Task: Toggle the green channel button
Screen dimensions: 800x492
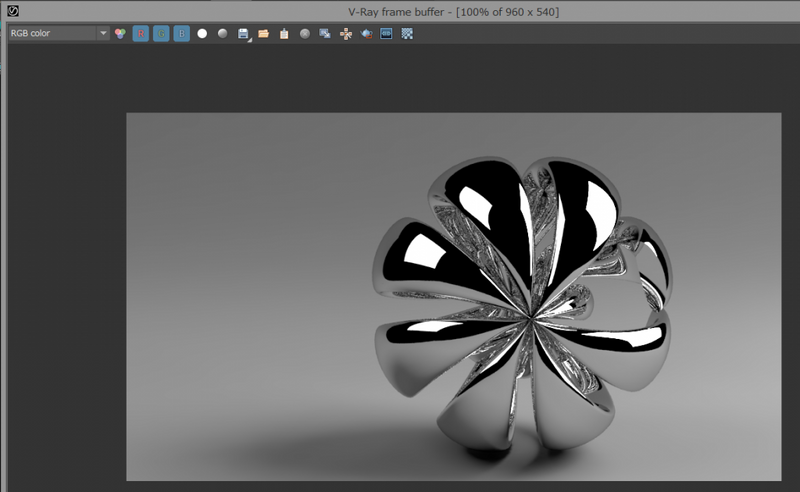Action: point(161,34)
